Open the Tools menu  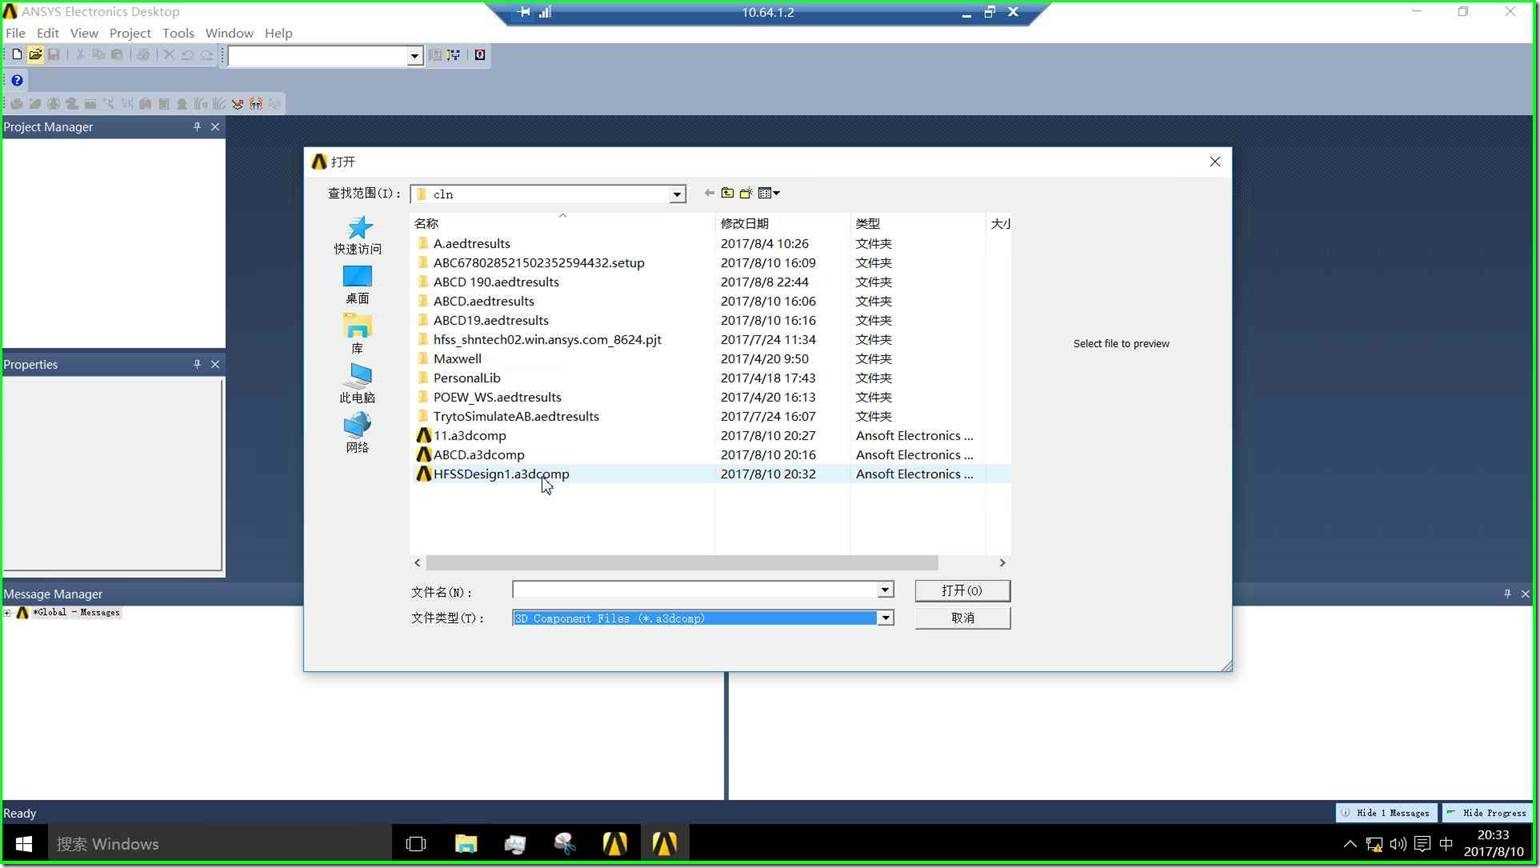178,33
